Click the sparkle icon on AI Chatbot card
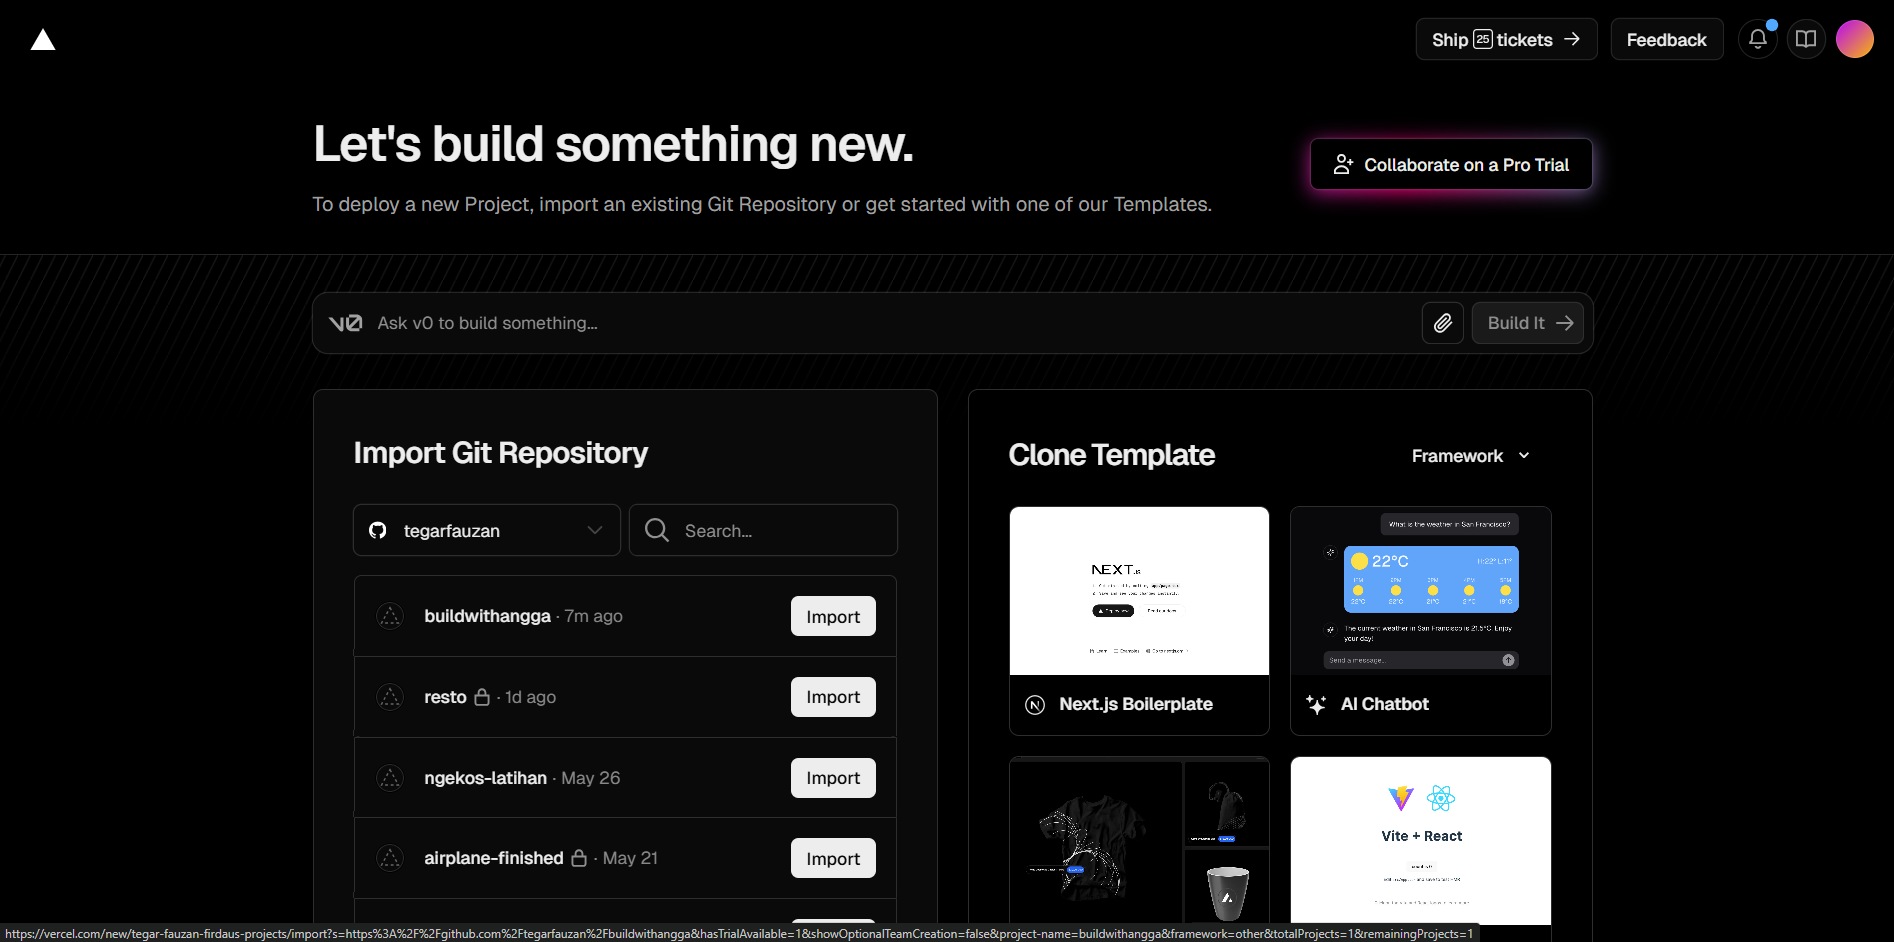1894x942 pixels. (x=1316, y=705)
